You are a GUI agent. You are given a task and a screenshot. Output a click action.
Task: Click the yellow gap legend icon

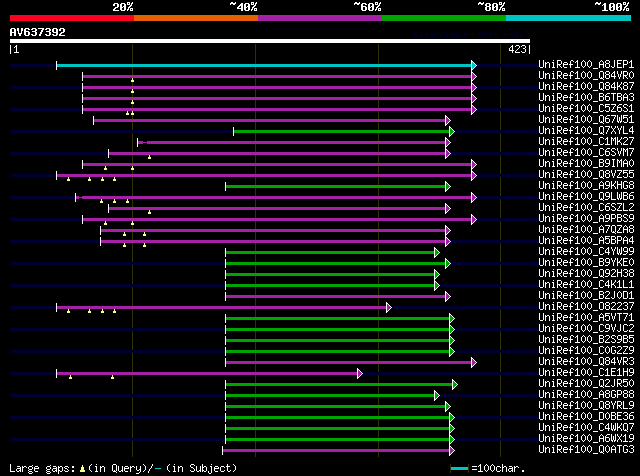pos(82,469)
